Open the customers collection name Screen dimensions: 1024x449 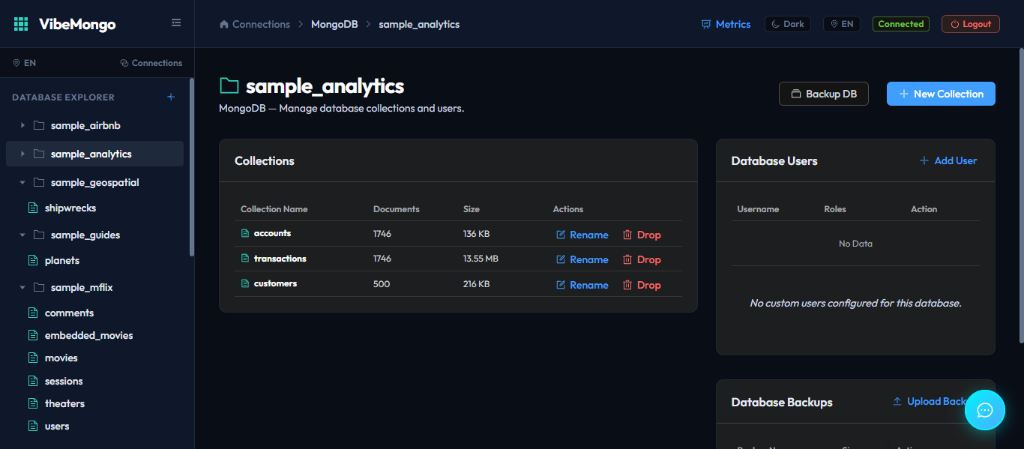pyautogui.click(x=276, y=283)
